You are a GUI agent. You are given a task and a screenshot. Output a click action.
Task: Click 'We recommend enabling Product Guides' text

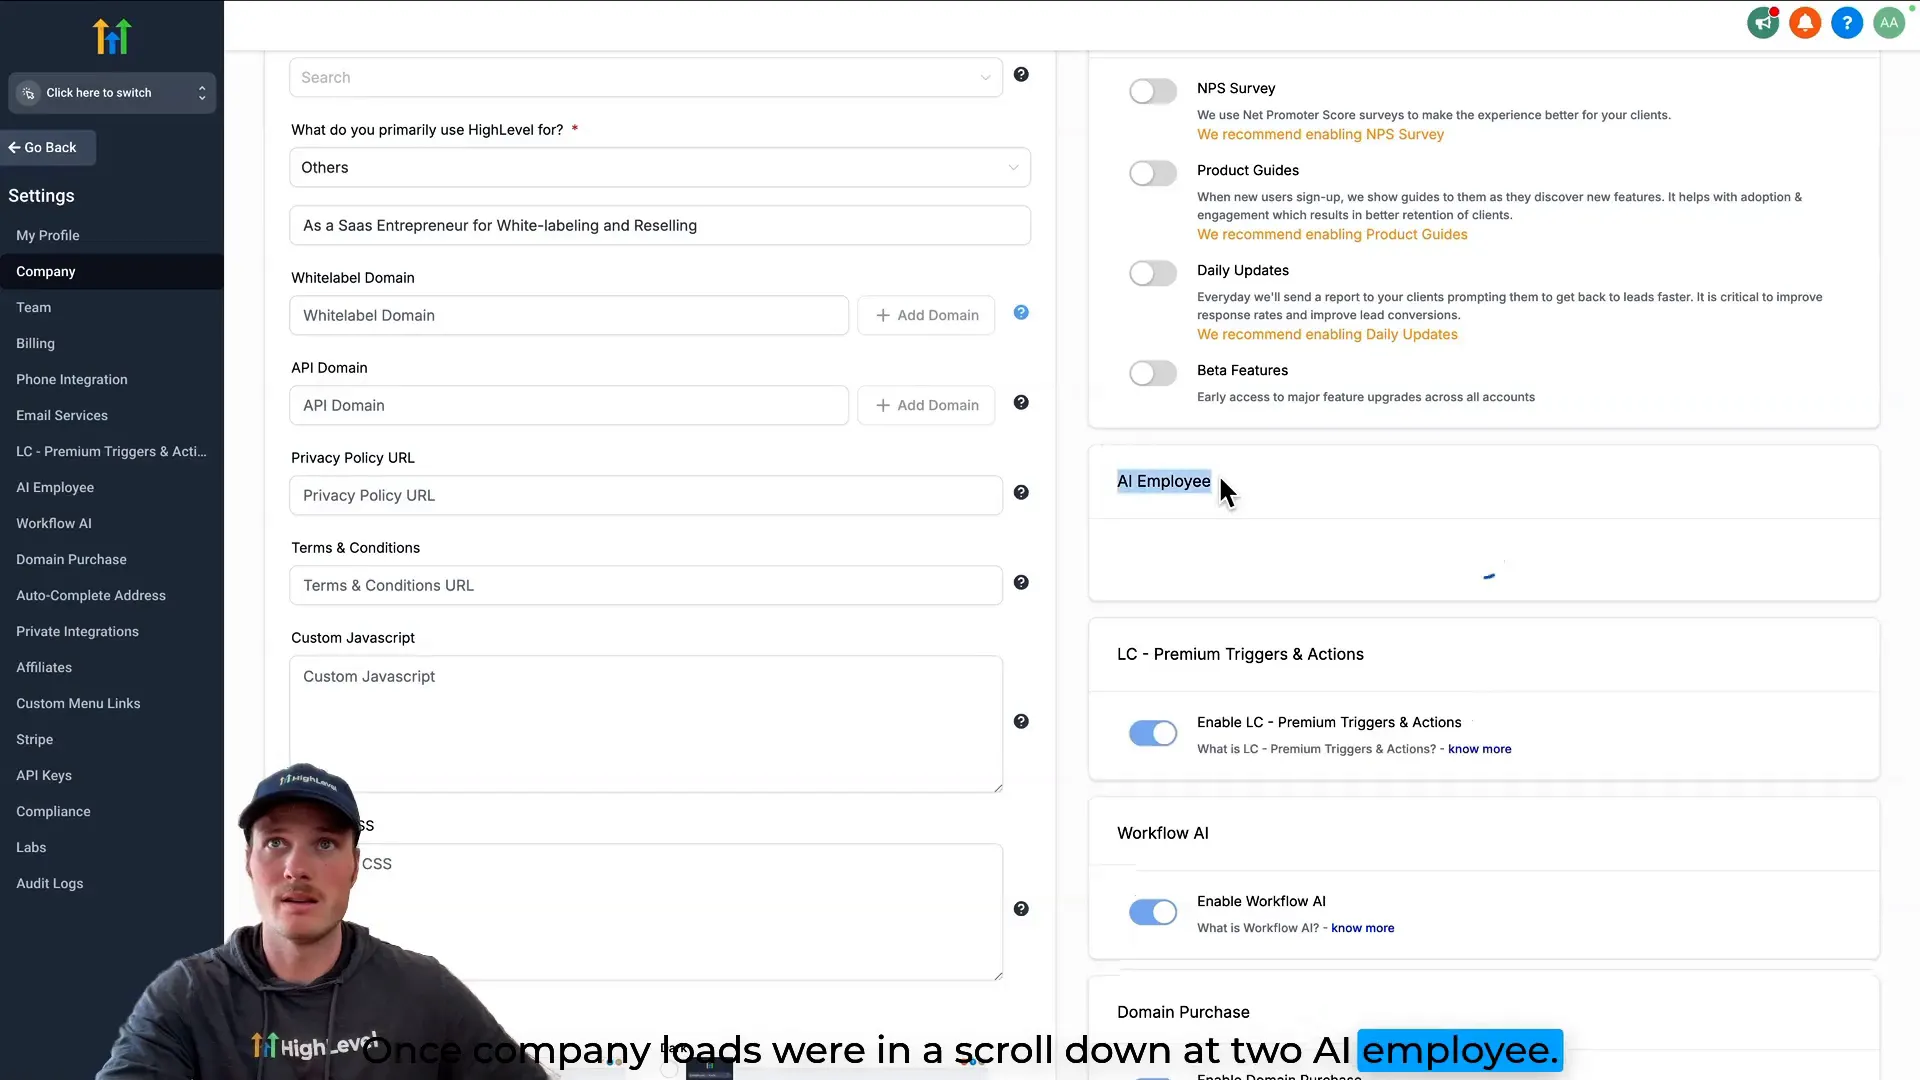pyautogui.click(x=1332, y=234)
